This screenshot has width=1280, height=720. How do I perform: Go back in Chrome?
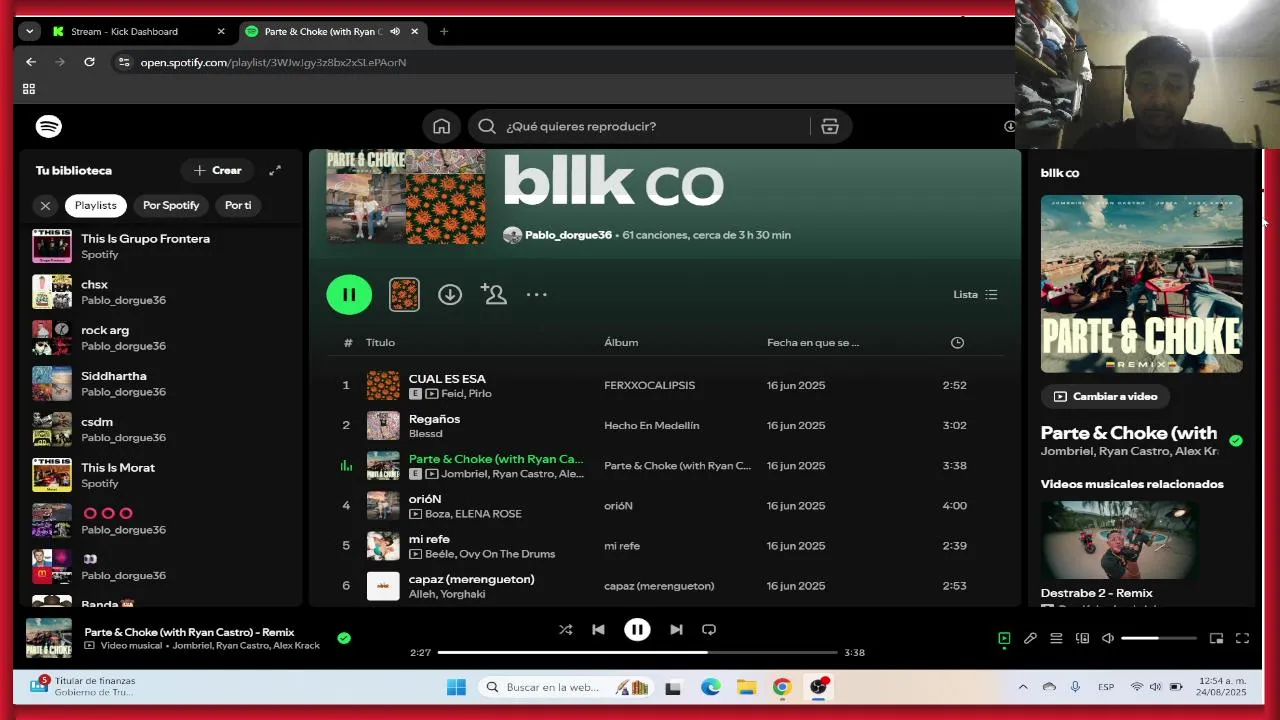(31, 62)
